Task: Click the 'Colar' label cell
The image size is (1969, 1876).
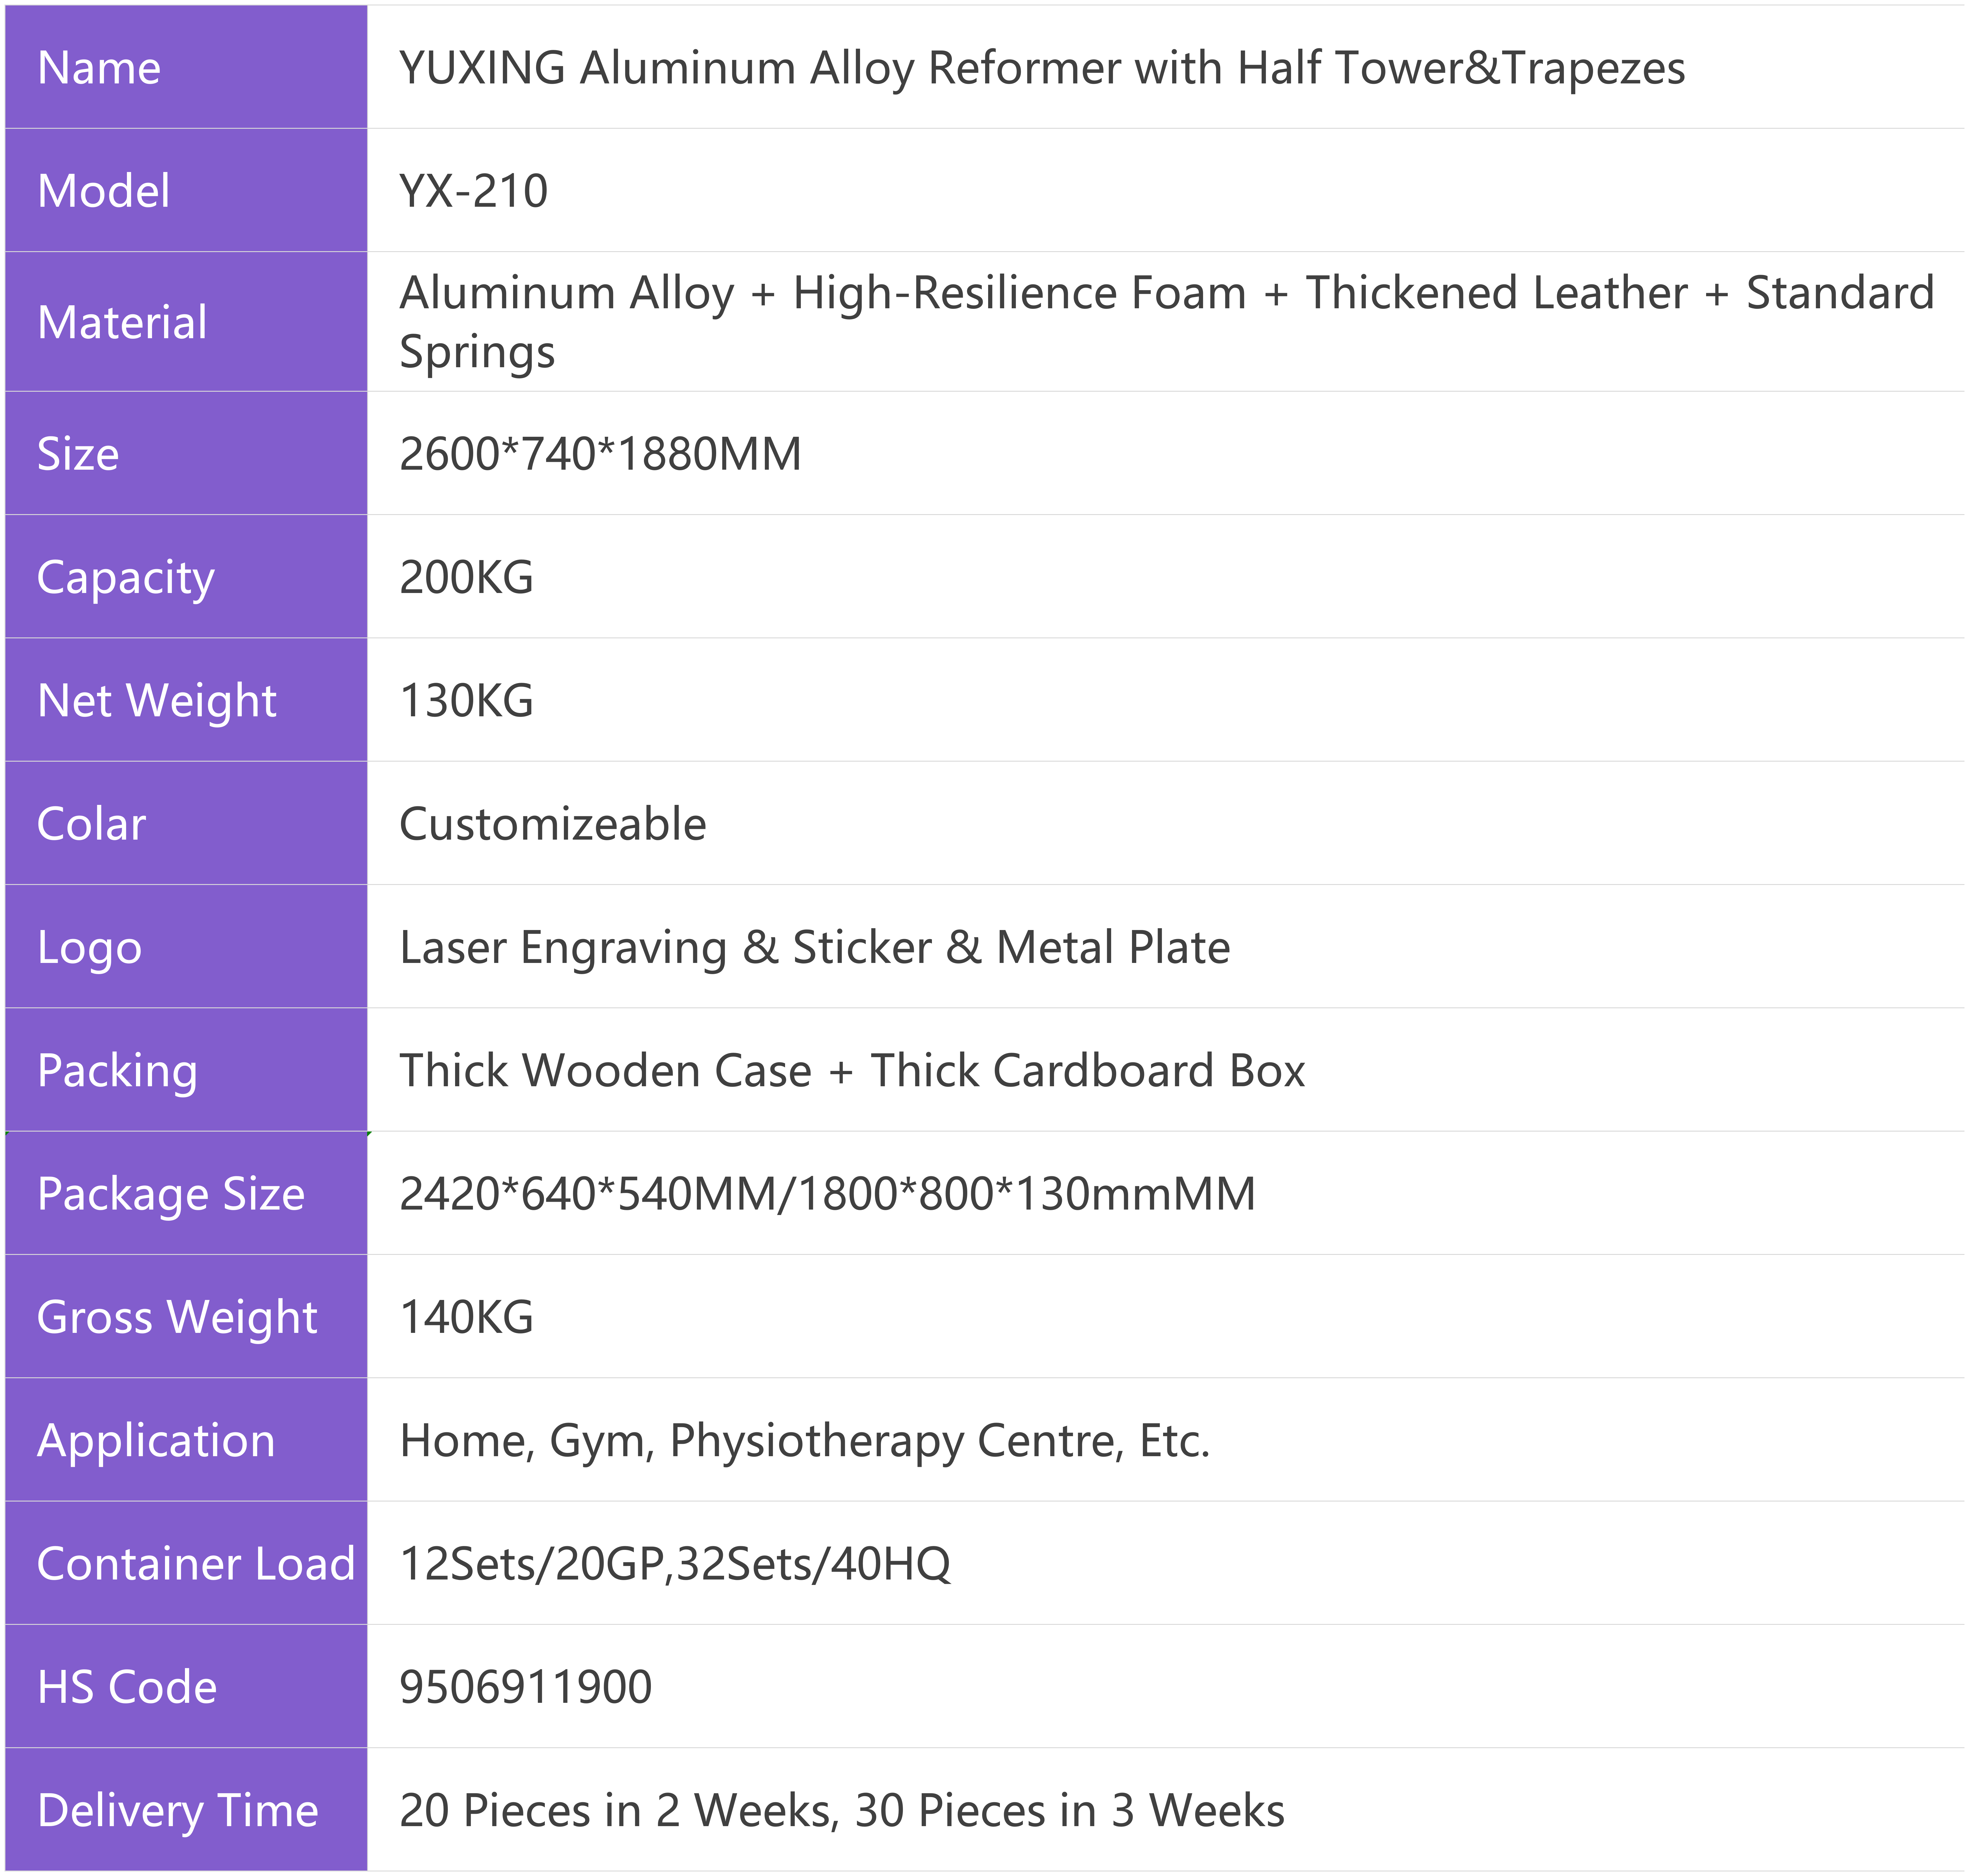Action: pyautogui.click(x=186, y=823)
